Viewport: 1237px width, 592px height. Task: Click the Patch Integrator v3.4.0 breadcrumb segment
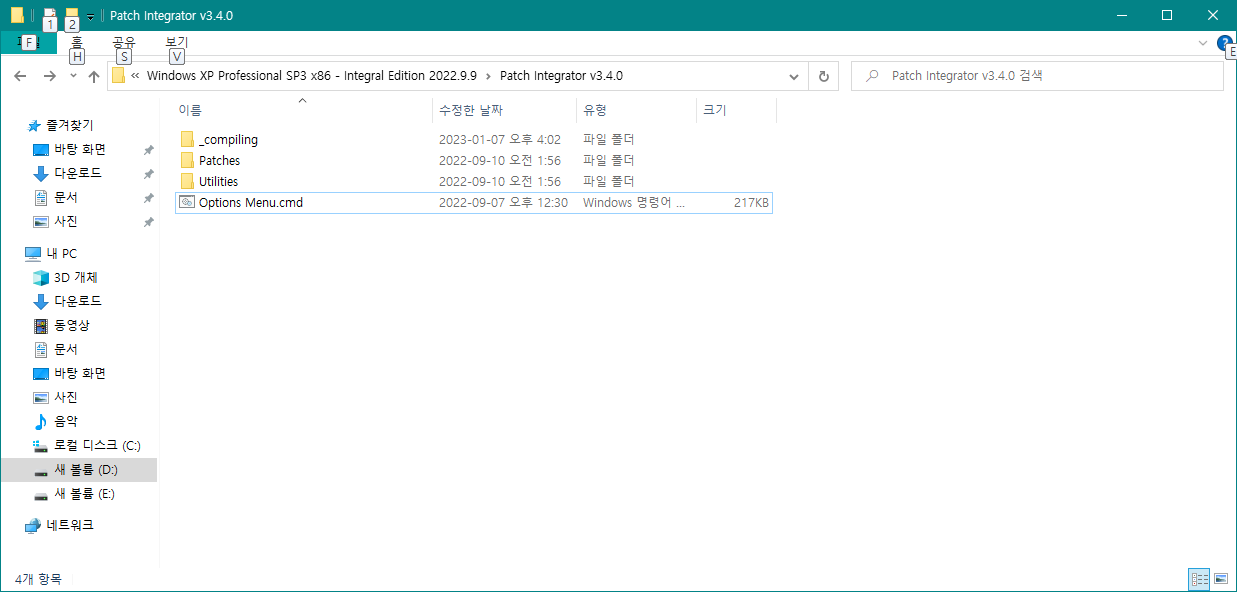(561, 76)
